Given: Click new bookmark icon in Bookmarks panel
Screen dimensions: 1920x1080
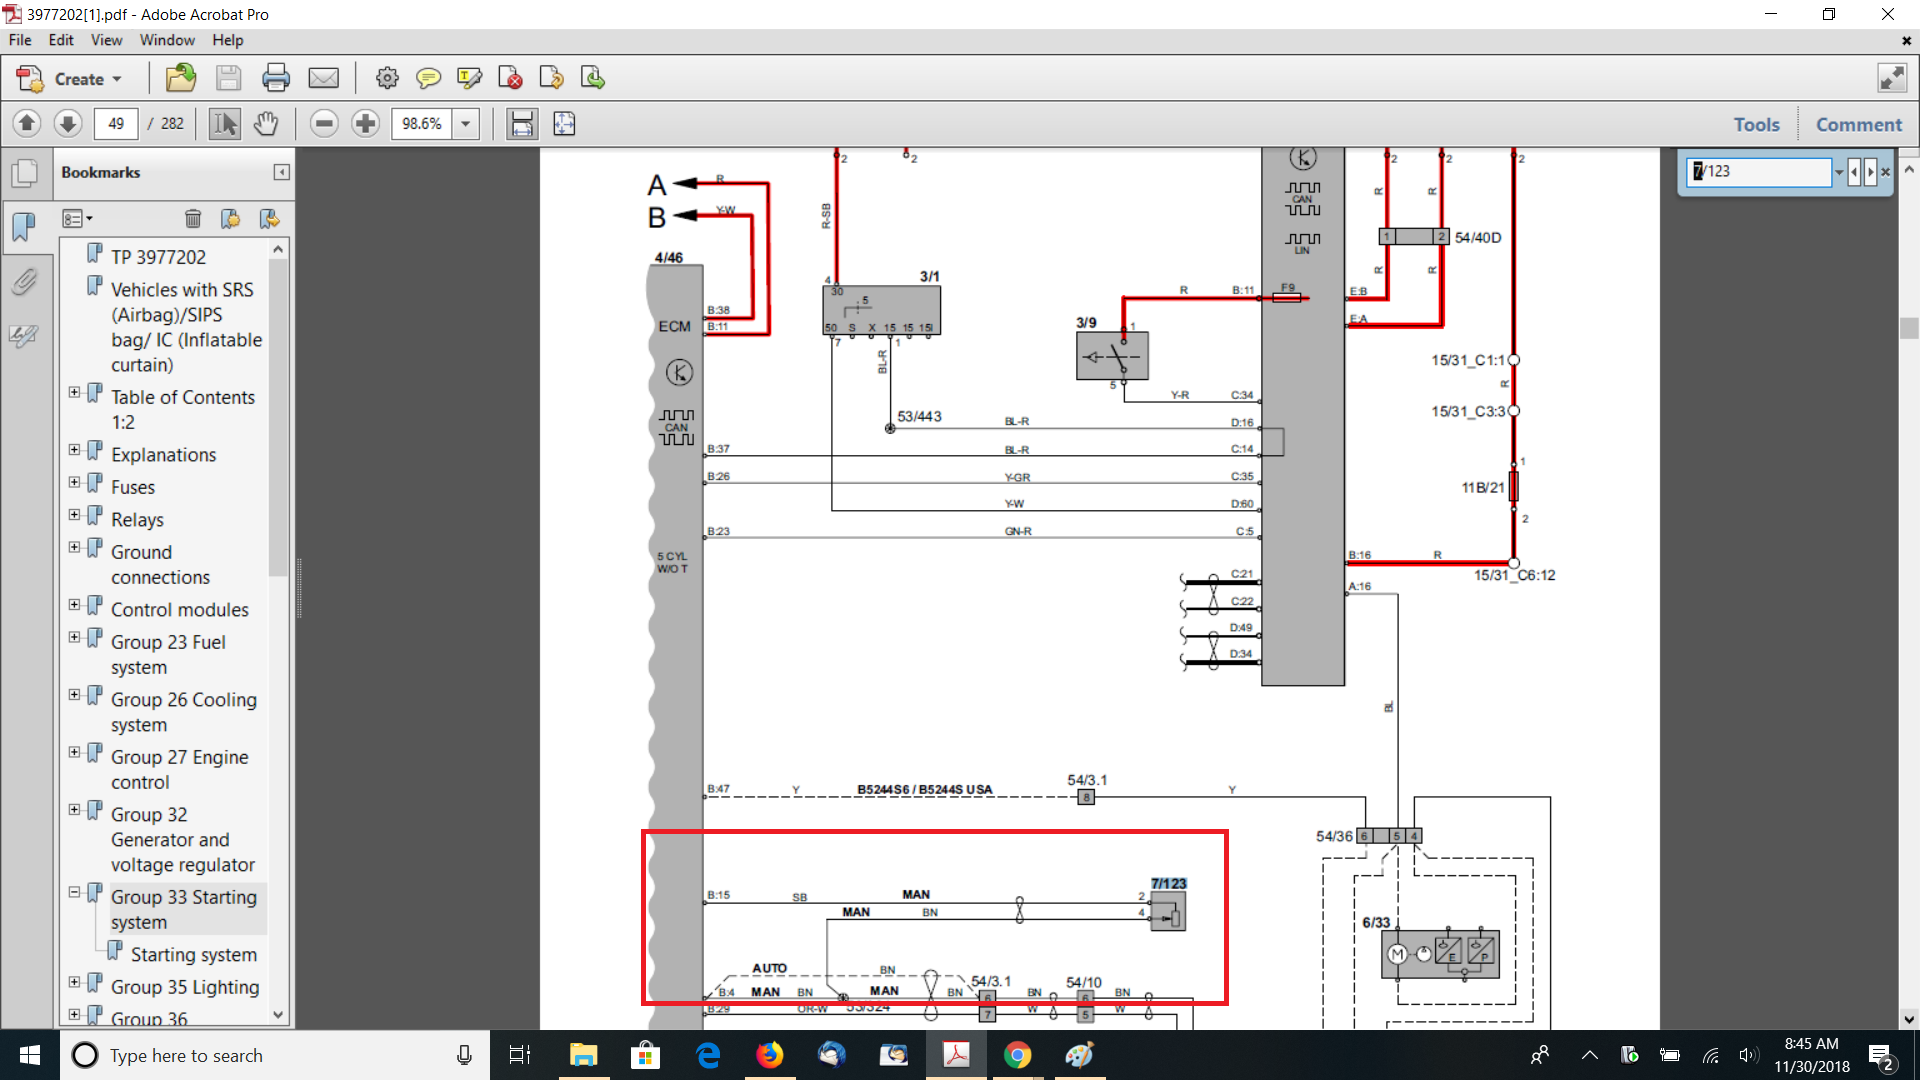Looking at the screenshot, I should [230, 219].
